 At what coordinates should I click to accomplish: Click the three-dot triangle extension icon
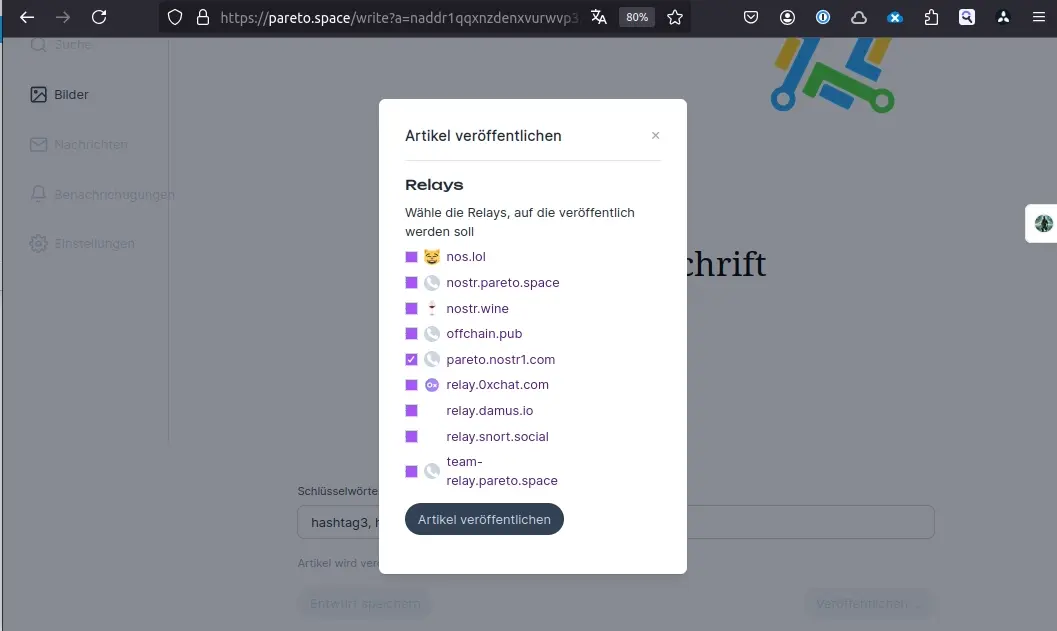(x=1003, y=18)
